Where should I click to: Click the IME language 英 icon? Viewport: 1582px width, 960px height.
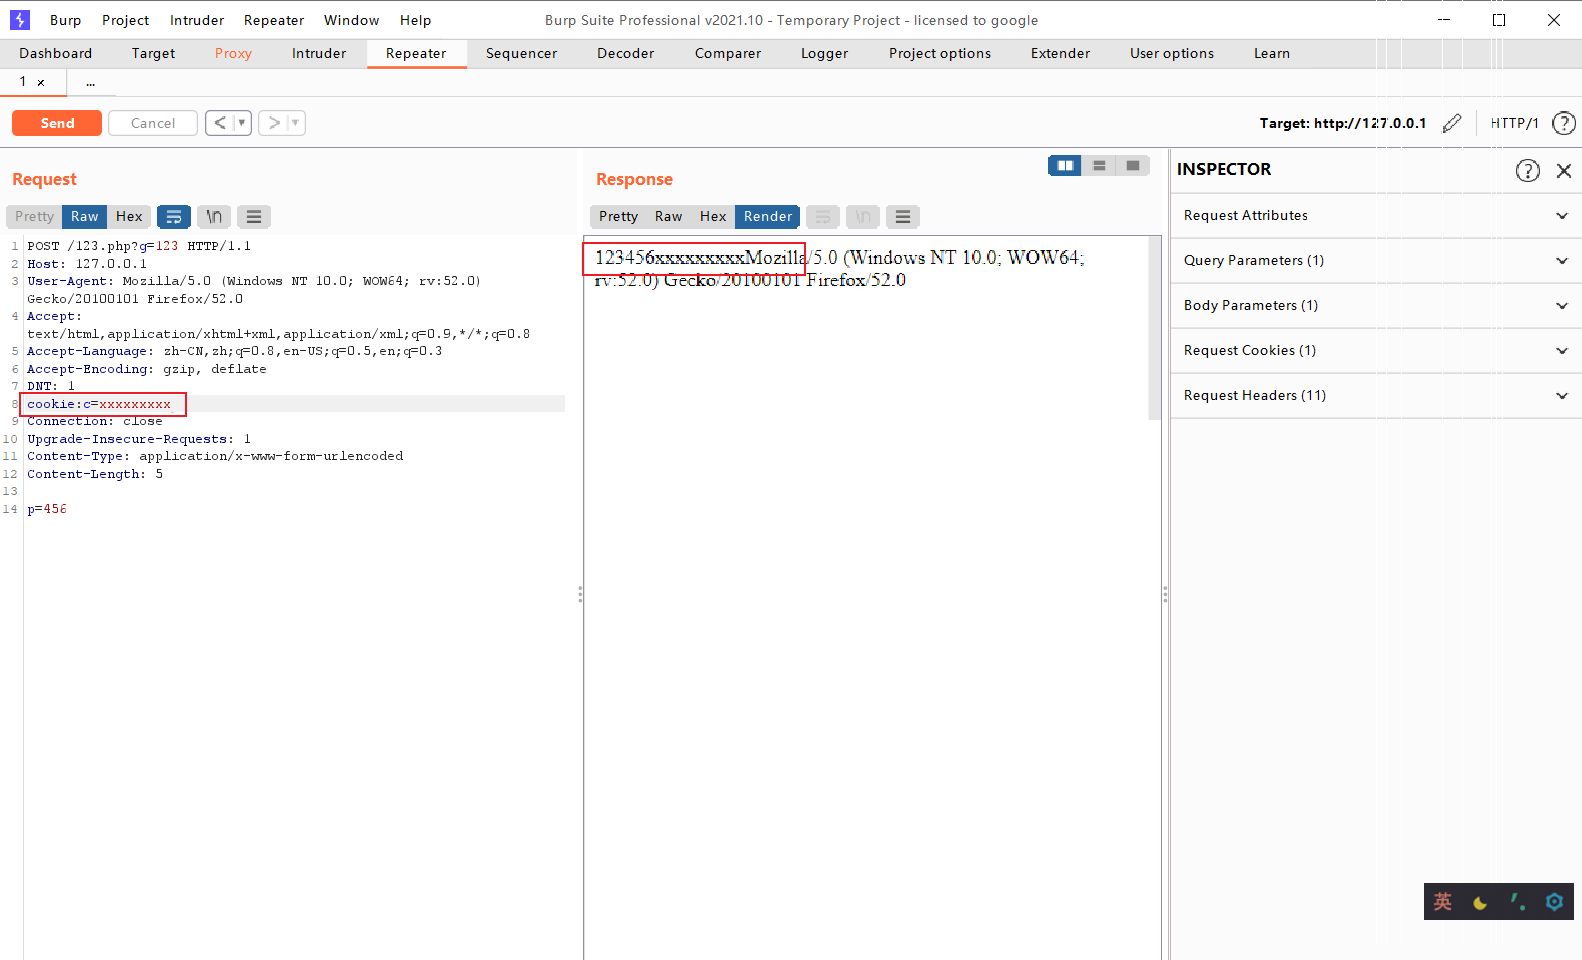[1443, 901]
